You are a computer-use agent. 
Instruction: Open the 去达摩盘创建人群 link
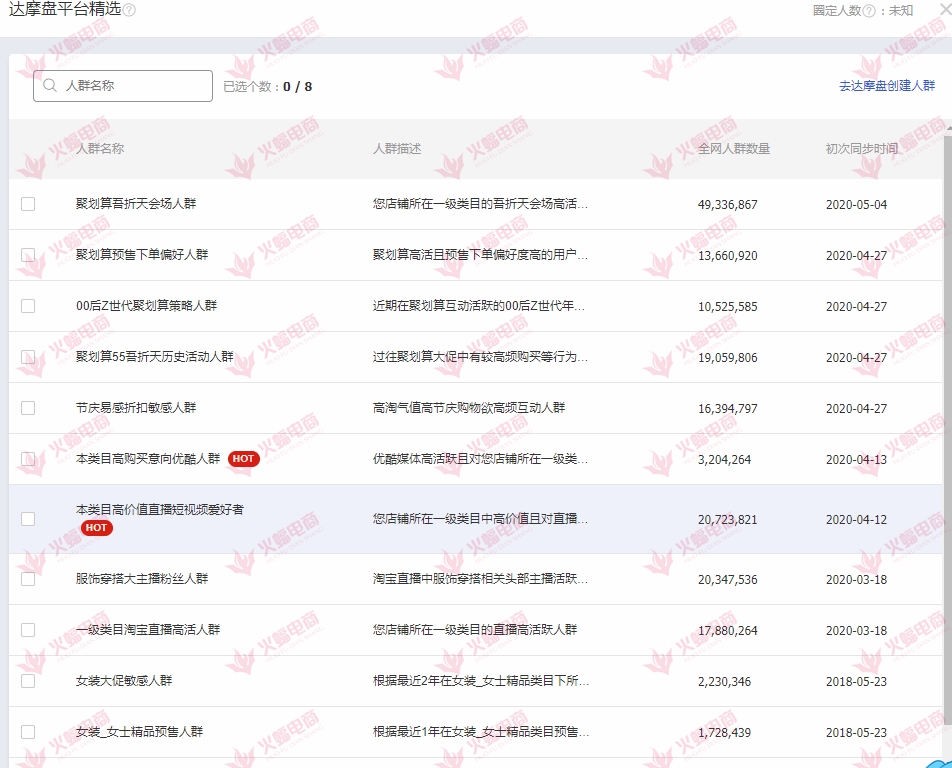[x=887, y=87]
